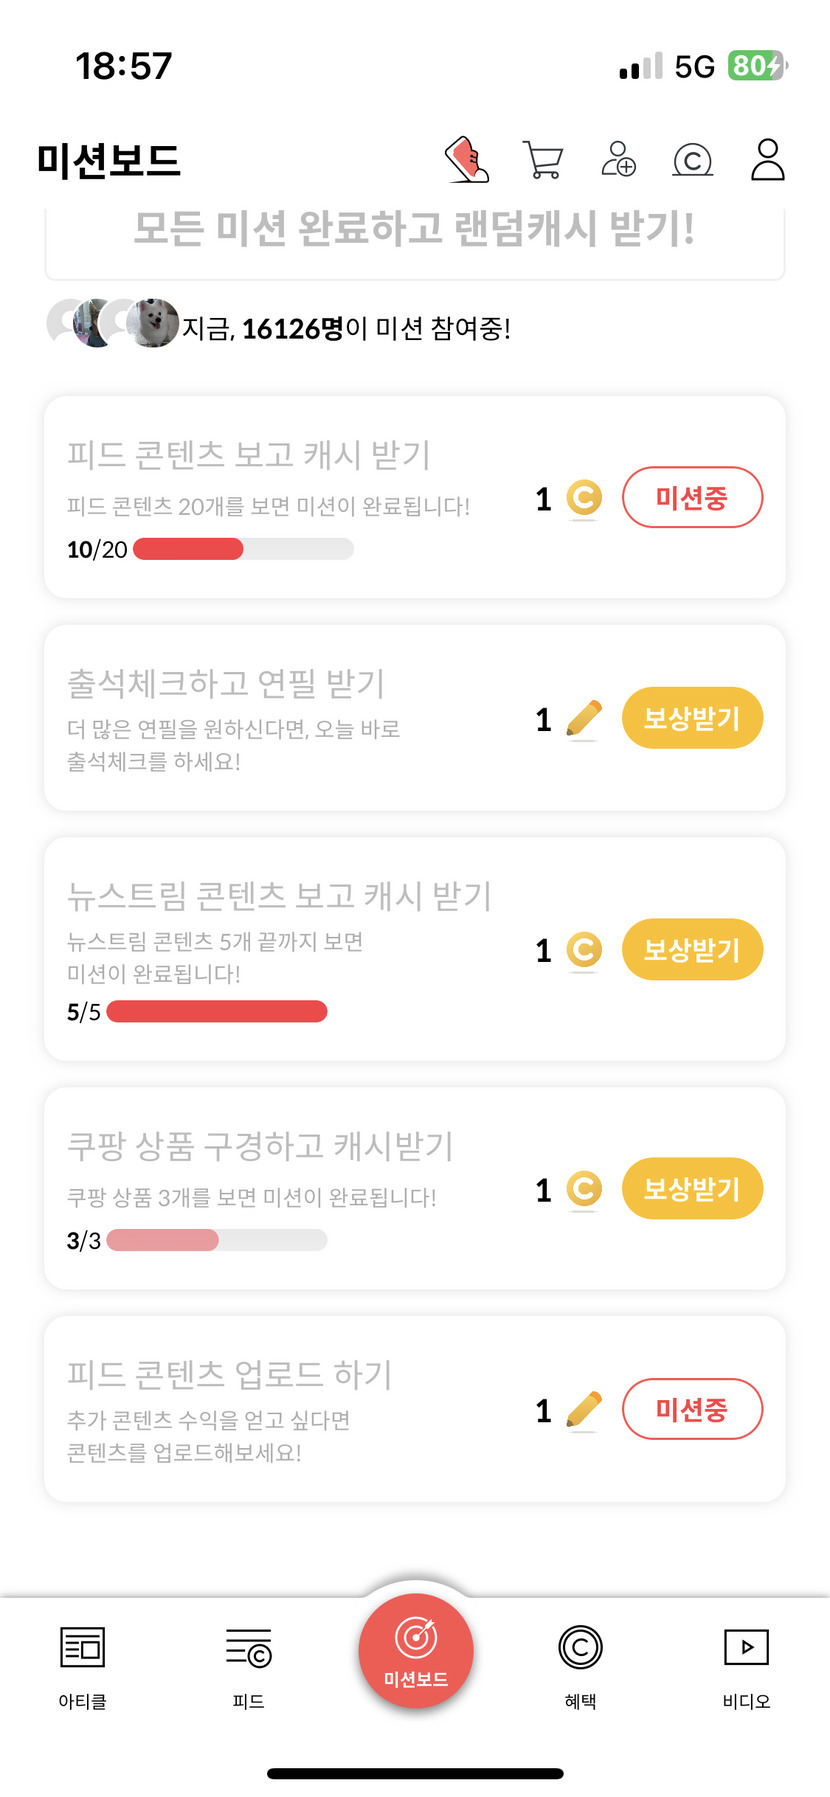Tap pencil icon in 출석체크 mission
The width and height of the screenshot is (830, 1797).
(584, 719)
